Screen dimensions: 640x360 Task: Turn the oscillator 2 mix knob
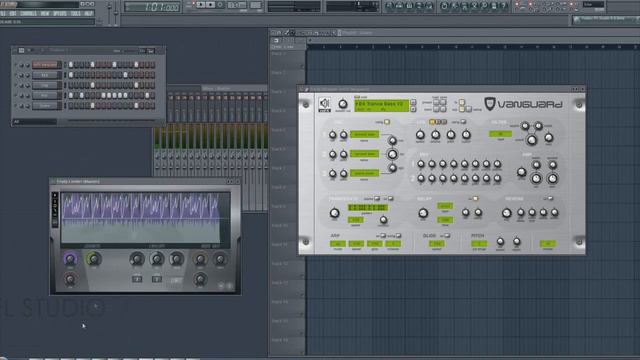[x=392, y=154]
